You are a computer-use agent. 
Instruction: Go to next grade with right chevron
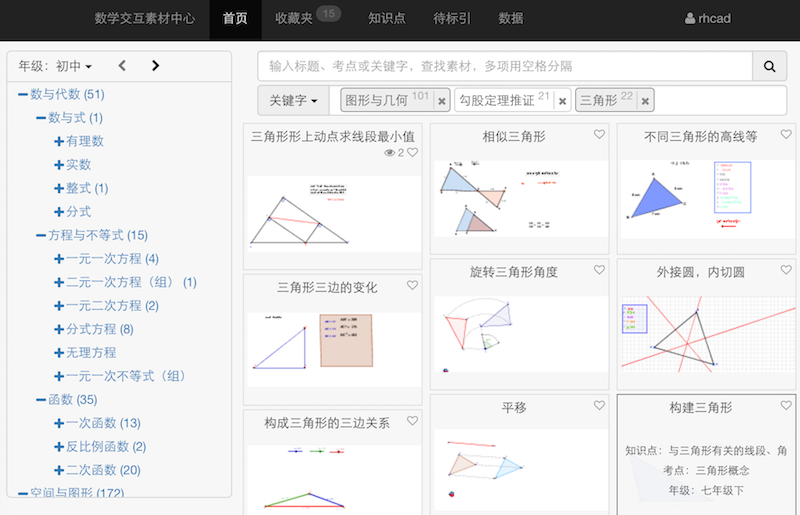[x=155, y=66]
